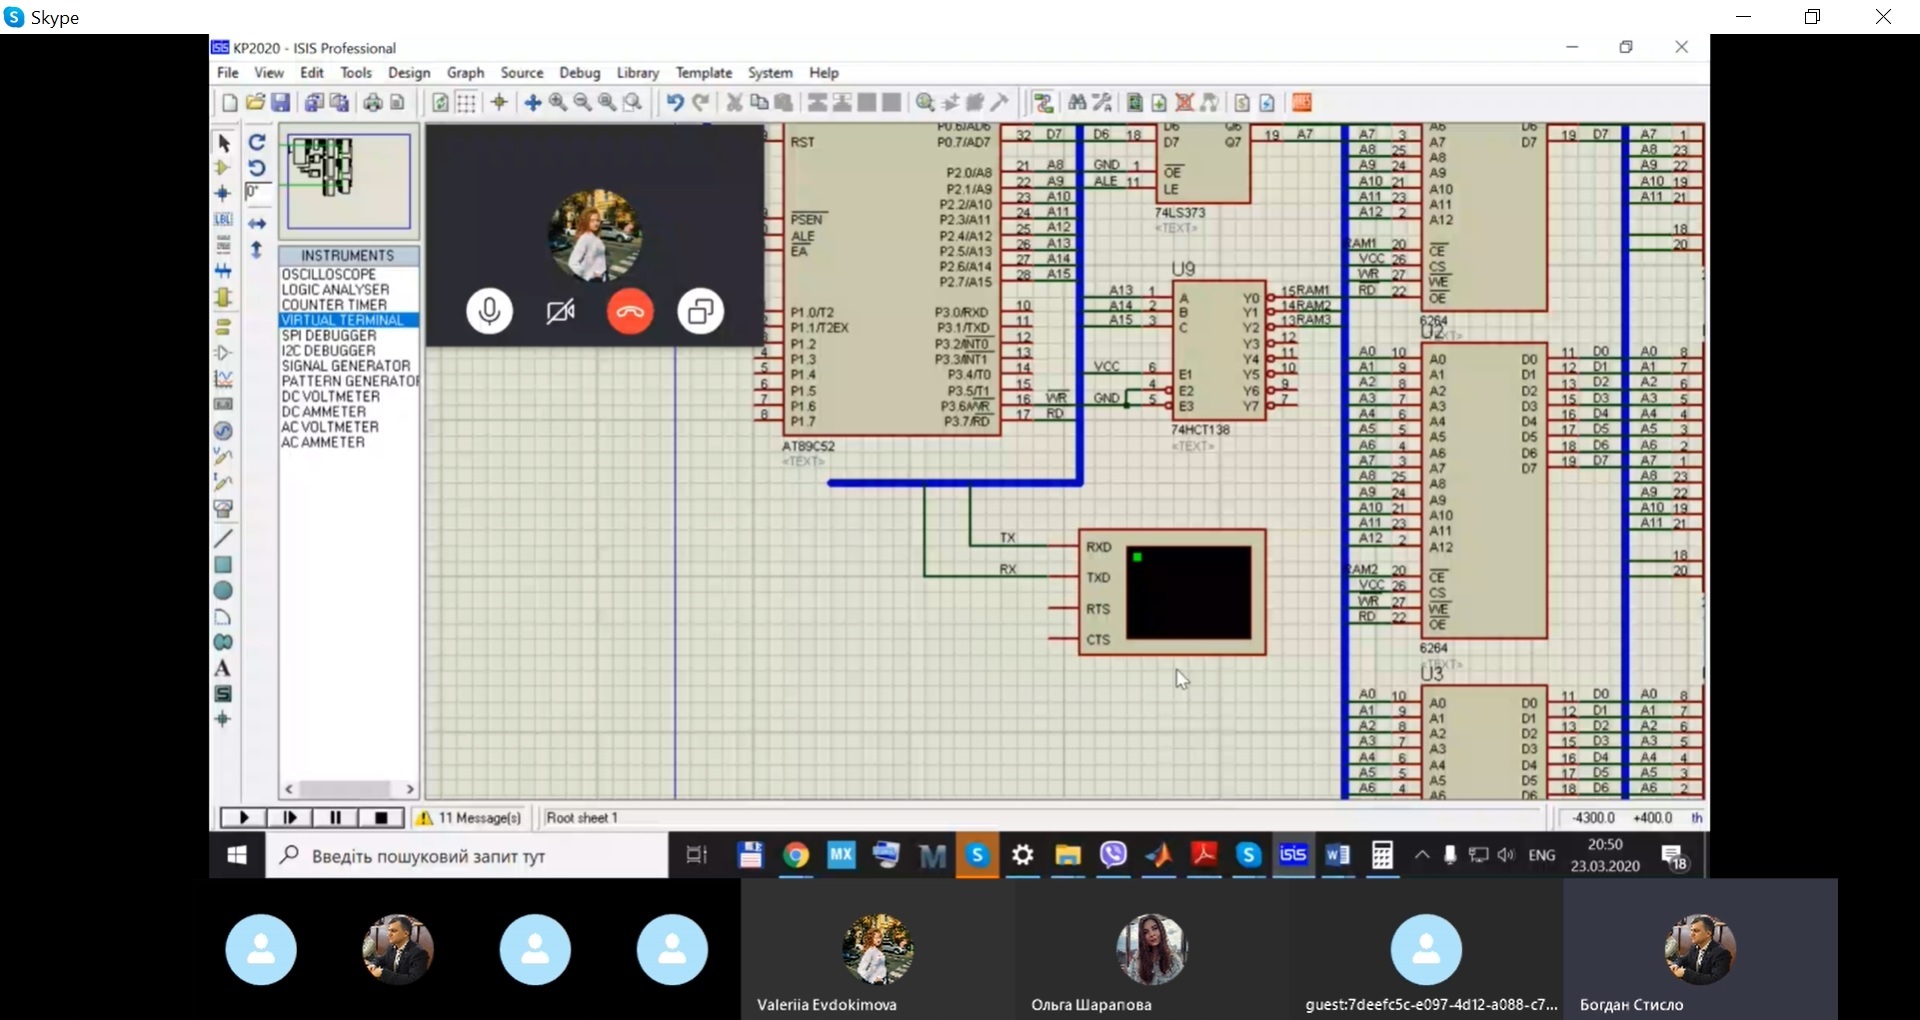Select the Subcircuit mode tool

223,297
